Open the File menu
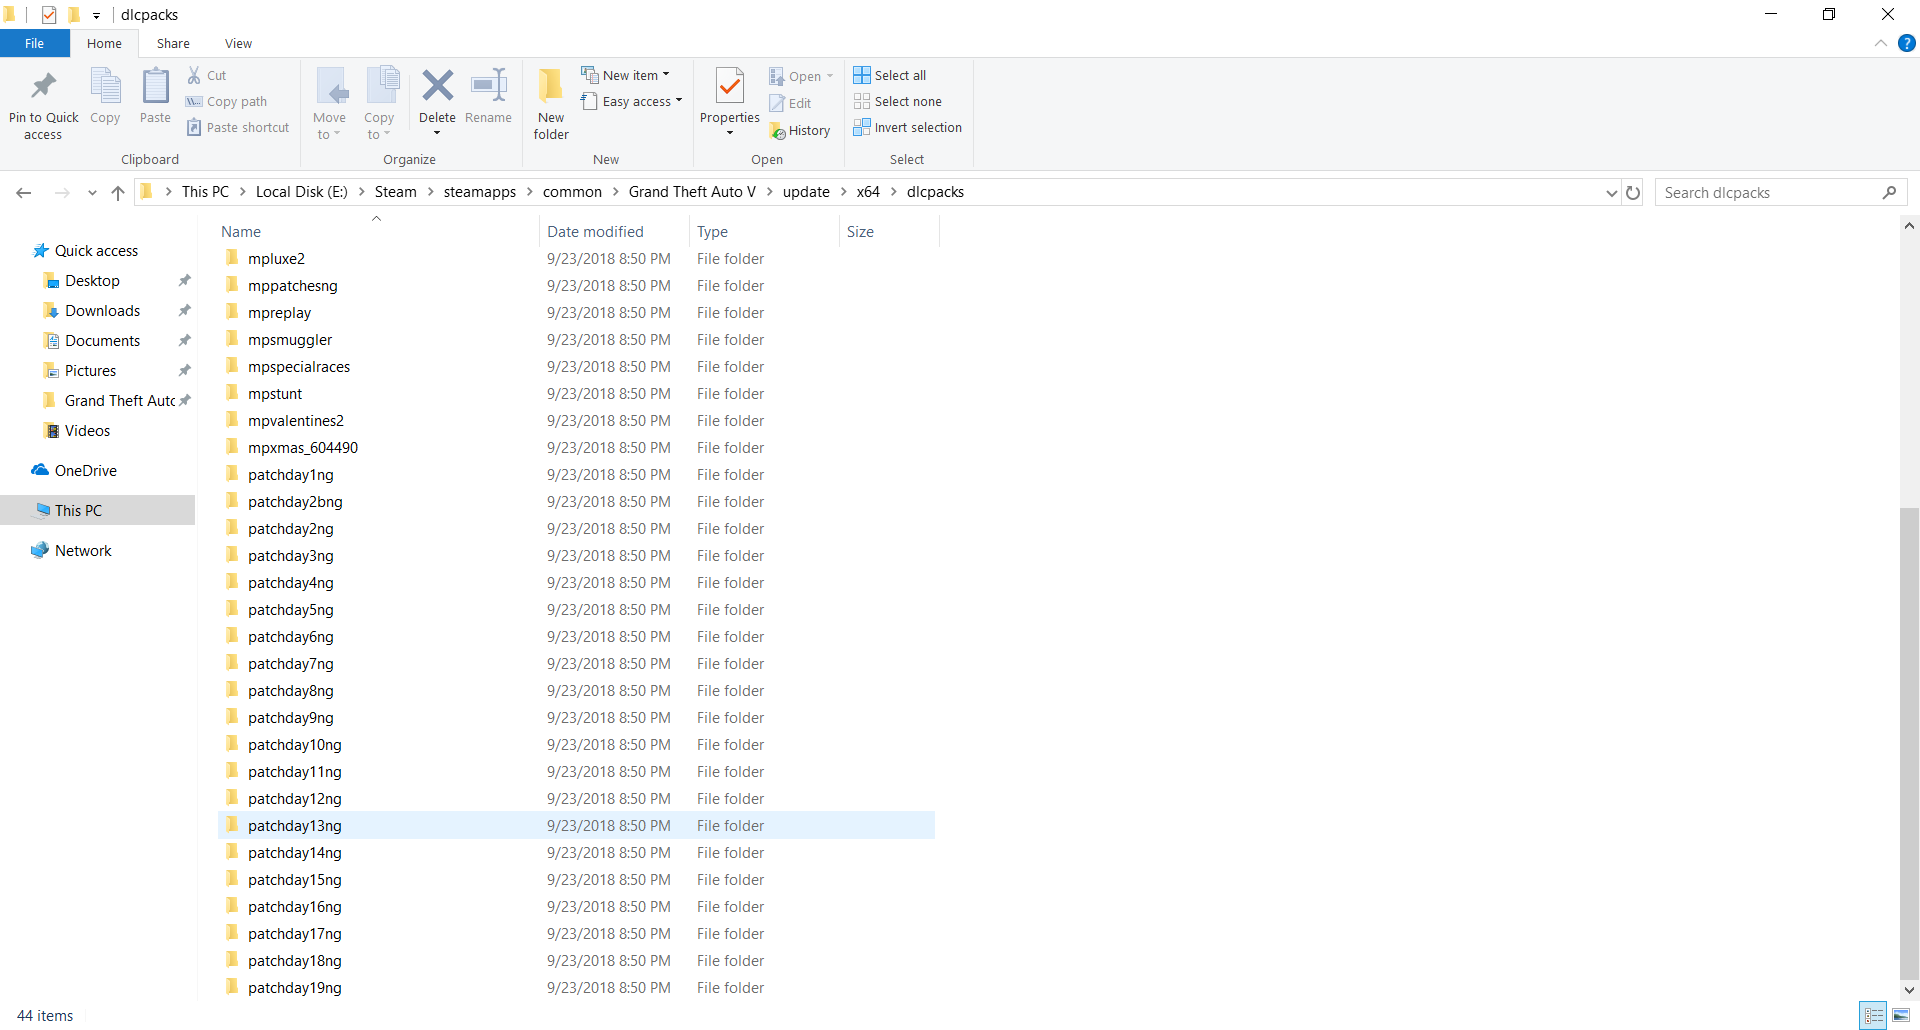The height and width of the screenshot is (1030, 1920). click(x=34, y=44)
